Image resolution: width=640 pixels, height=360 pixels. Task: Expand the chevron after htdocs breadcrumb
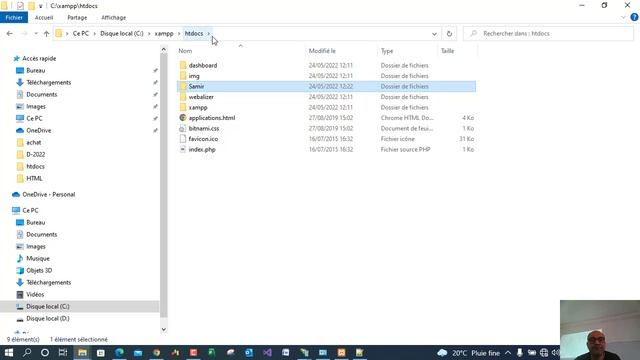tap(209, 33)
